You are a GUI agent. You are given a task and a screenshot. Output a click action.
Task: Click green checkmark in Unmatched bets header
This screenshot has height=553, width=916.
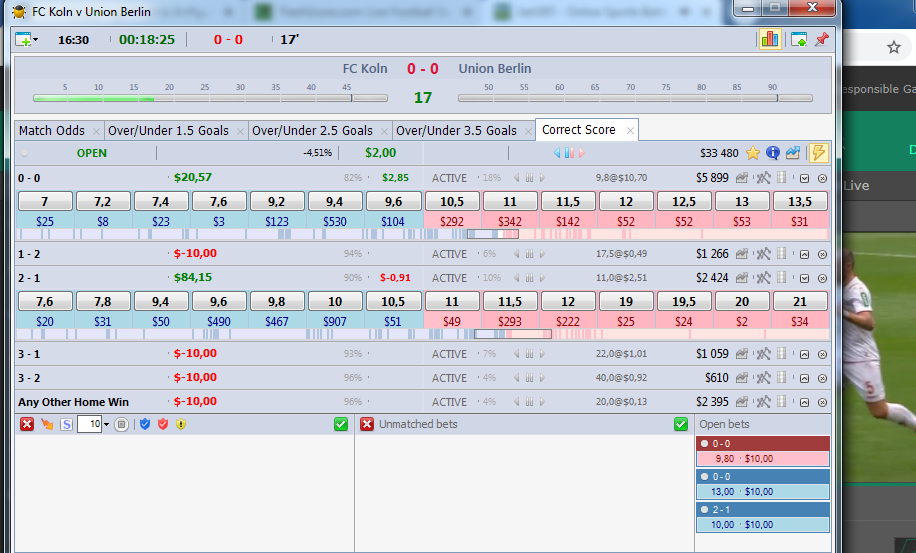coord(681,424)
